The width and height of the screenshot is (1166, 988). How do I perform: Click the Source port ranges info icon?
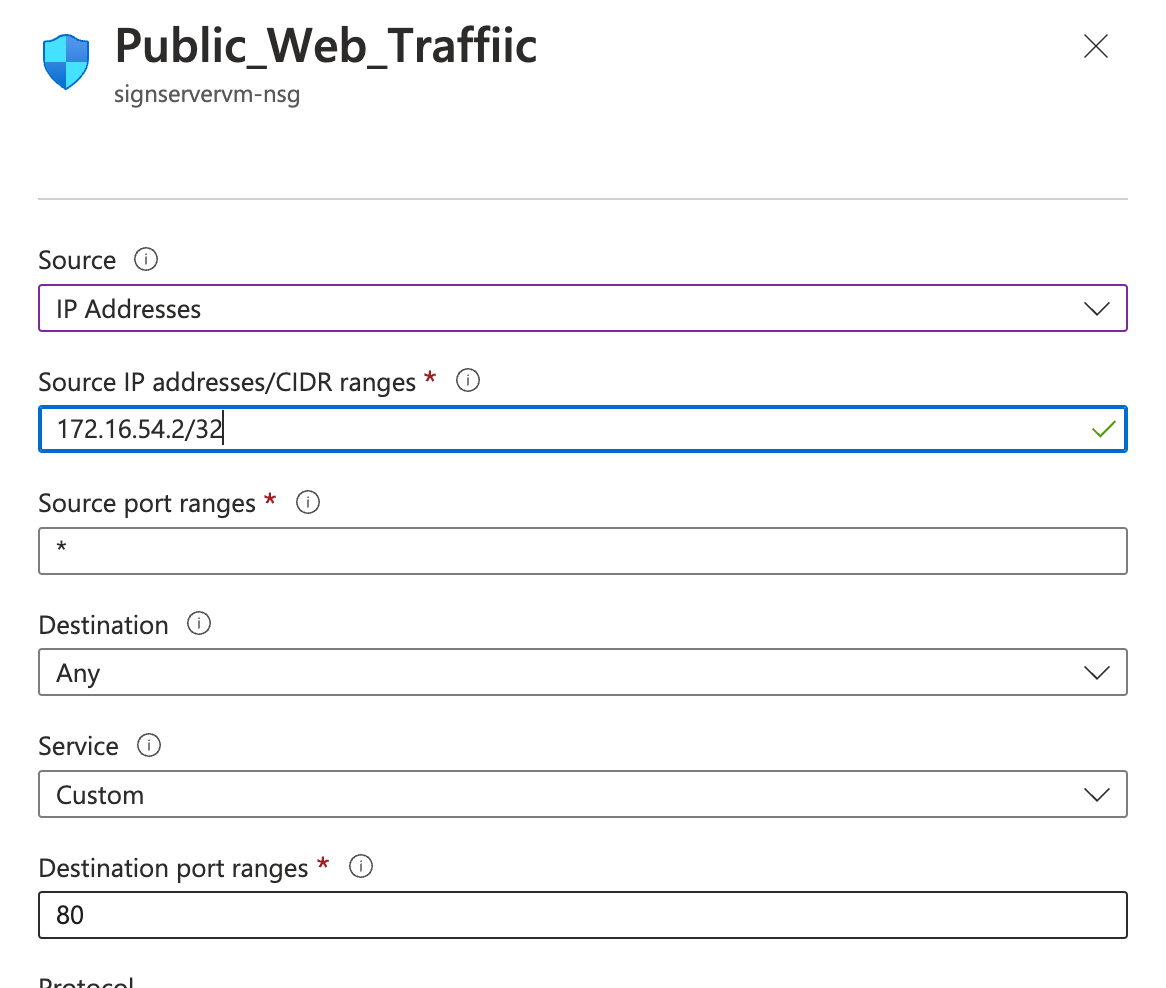pyautogui.click(x=308, y=503)
